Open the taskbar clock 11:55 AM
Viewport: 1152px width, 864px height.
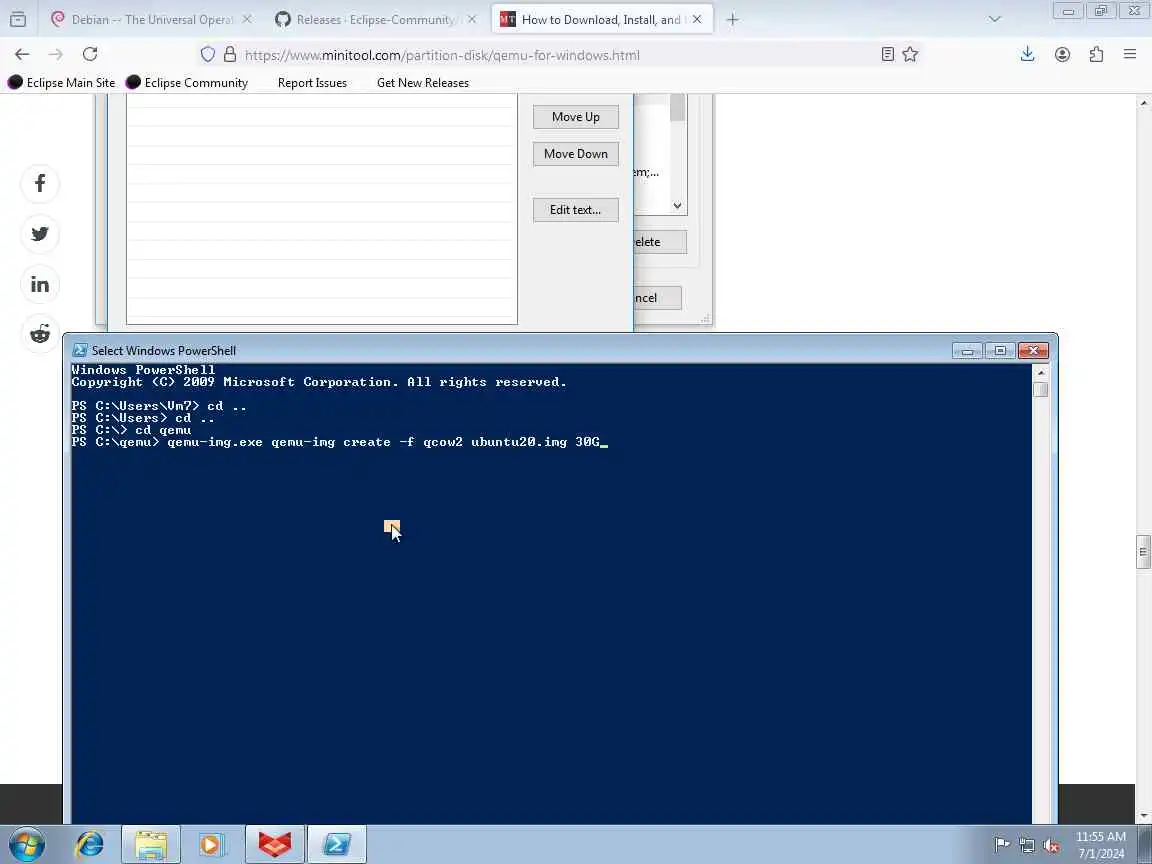[1101, 844]
